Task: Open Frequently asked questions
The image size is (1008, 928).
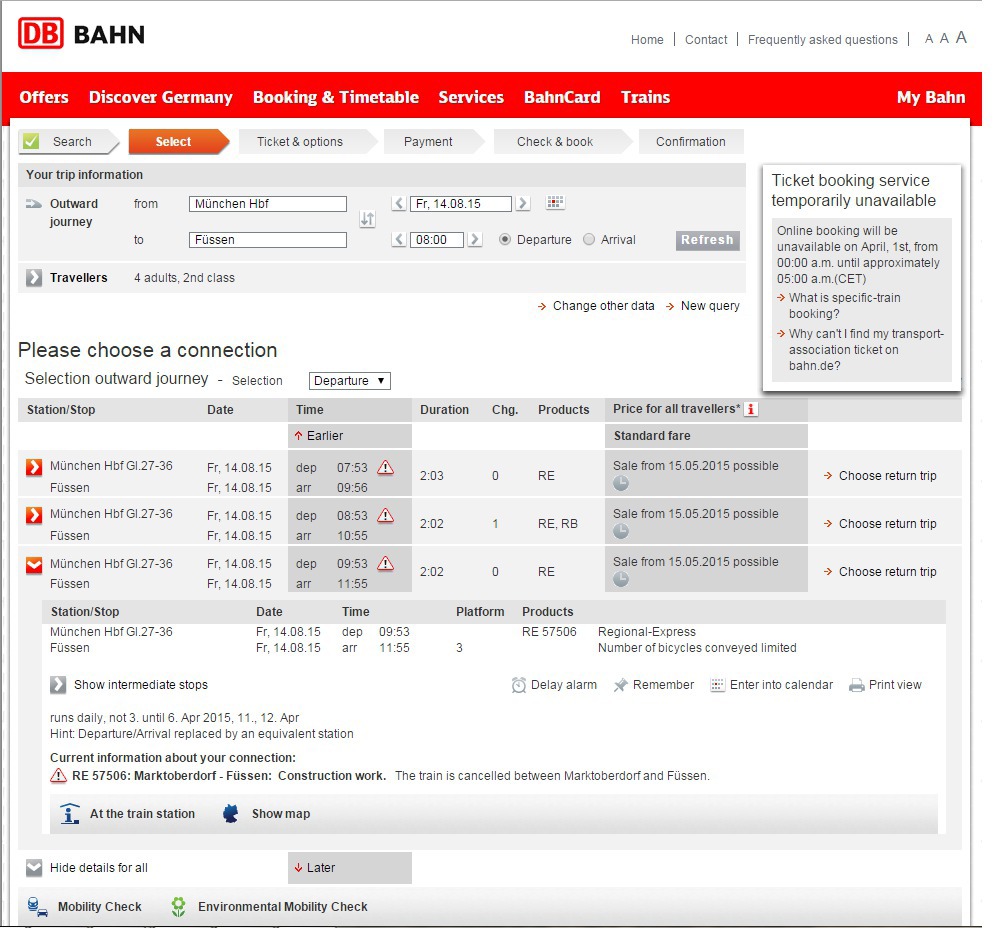Action: tap(823, 40)
